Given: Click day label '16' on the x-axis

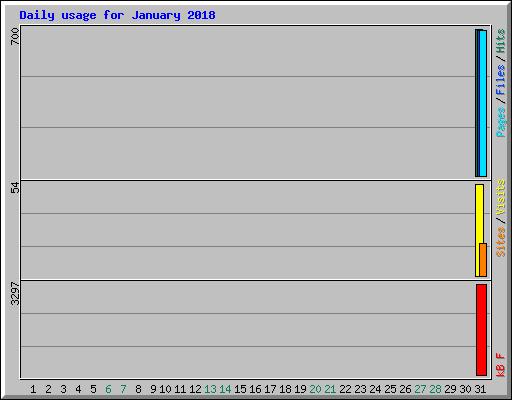Looking at the screenshot, I should [x=255, y=389].
